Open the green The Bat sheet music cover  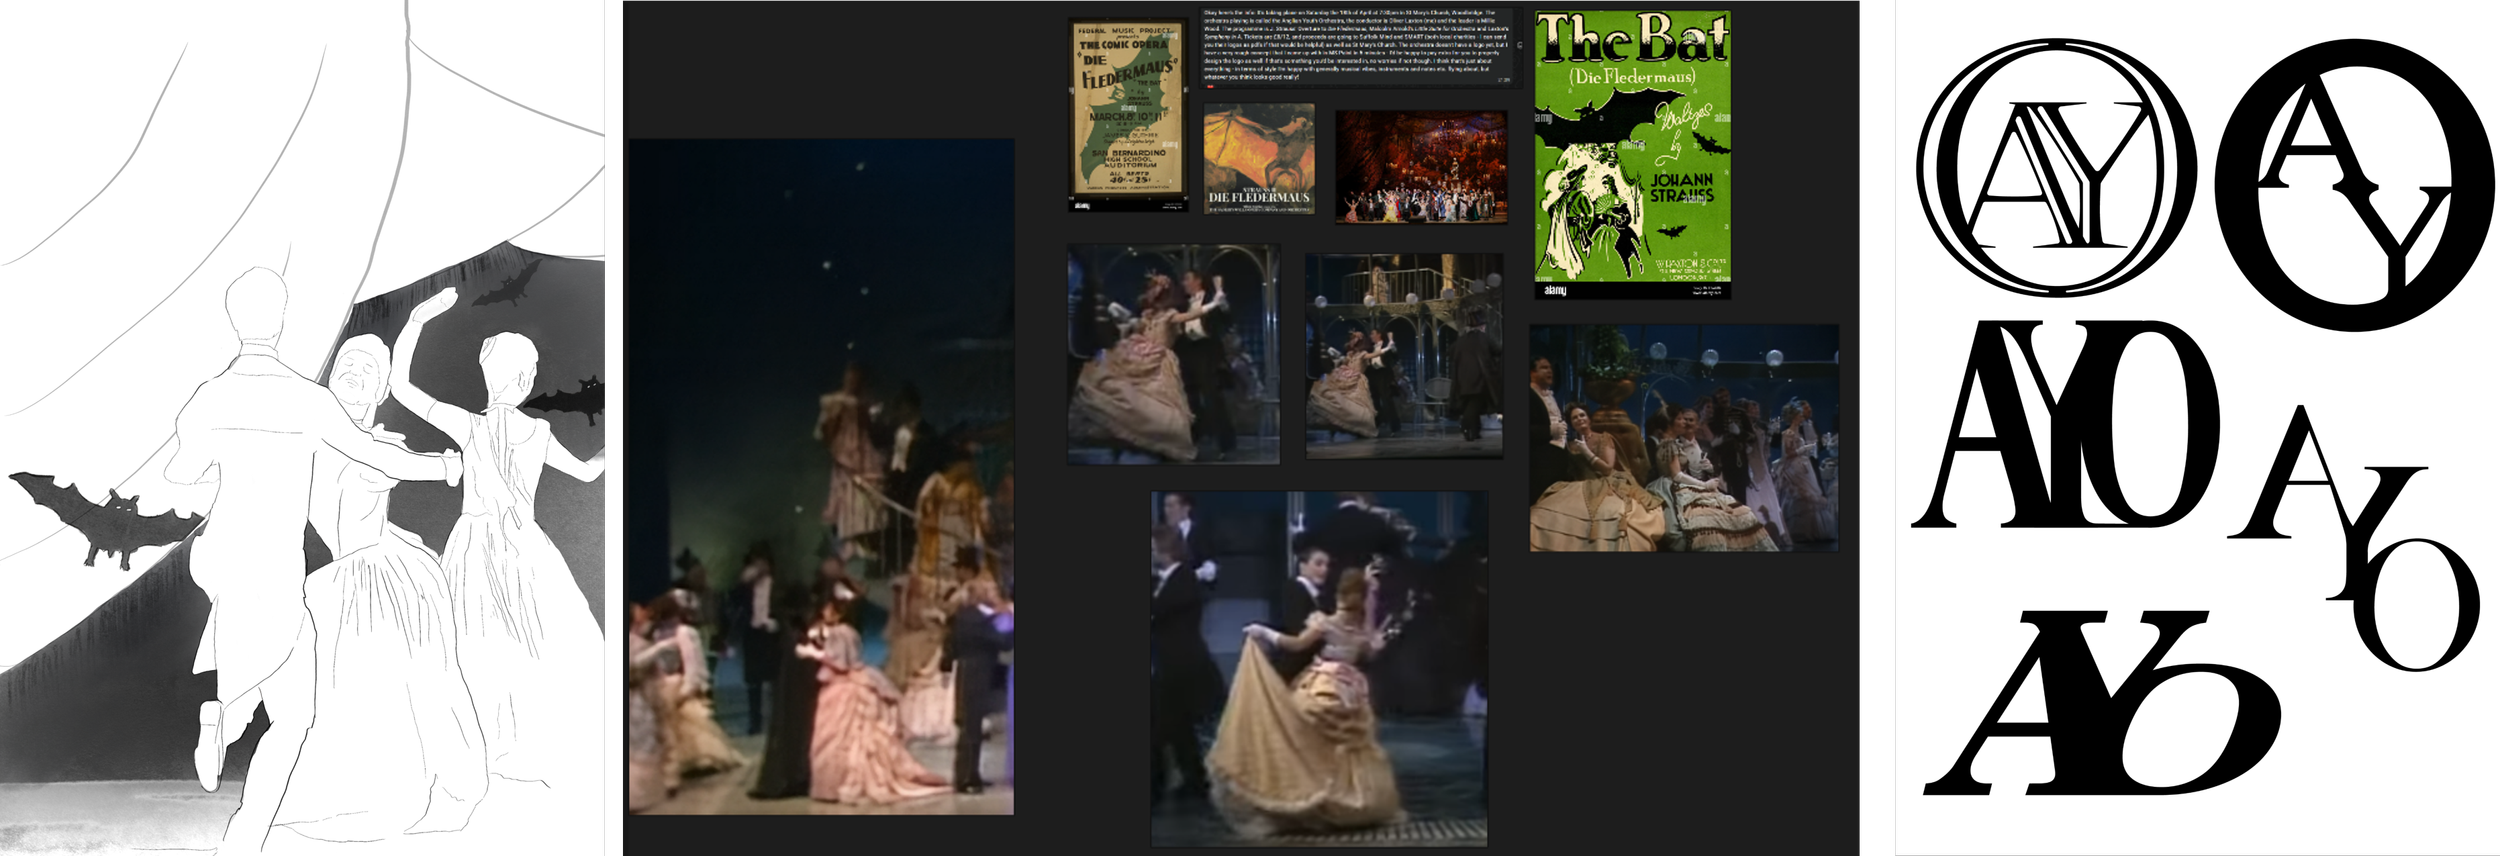click(1632, 154)
